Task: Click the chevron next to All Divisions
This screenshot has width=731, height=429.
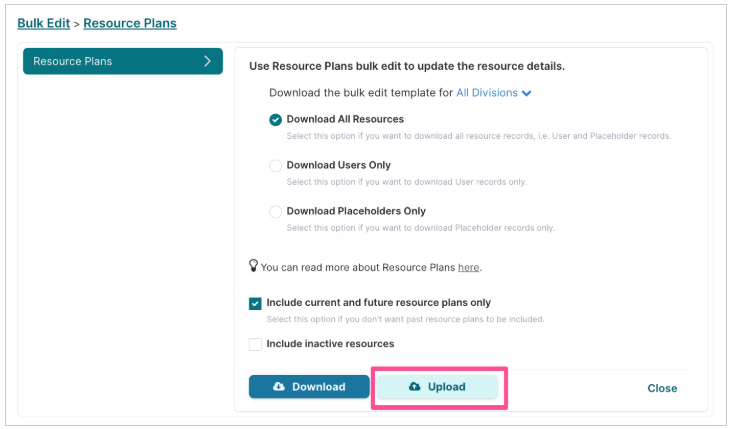Action: (527, 93)
